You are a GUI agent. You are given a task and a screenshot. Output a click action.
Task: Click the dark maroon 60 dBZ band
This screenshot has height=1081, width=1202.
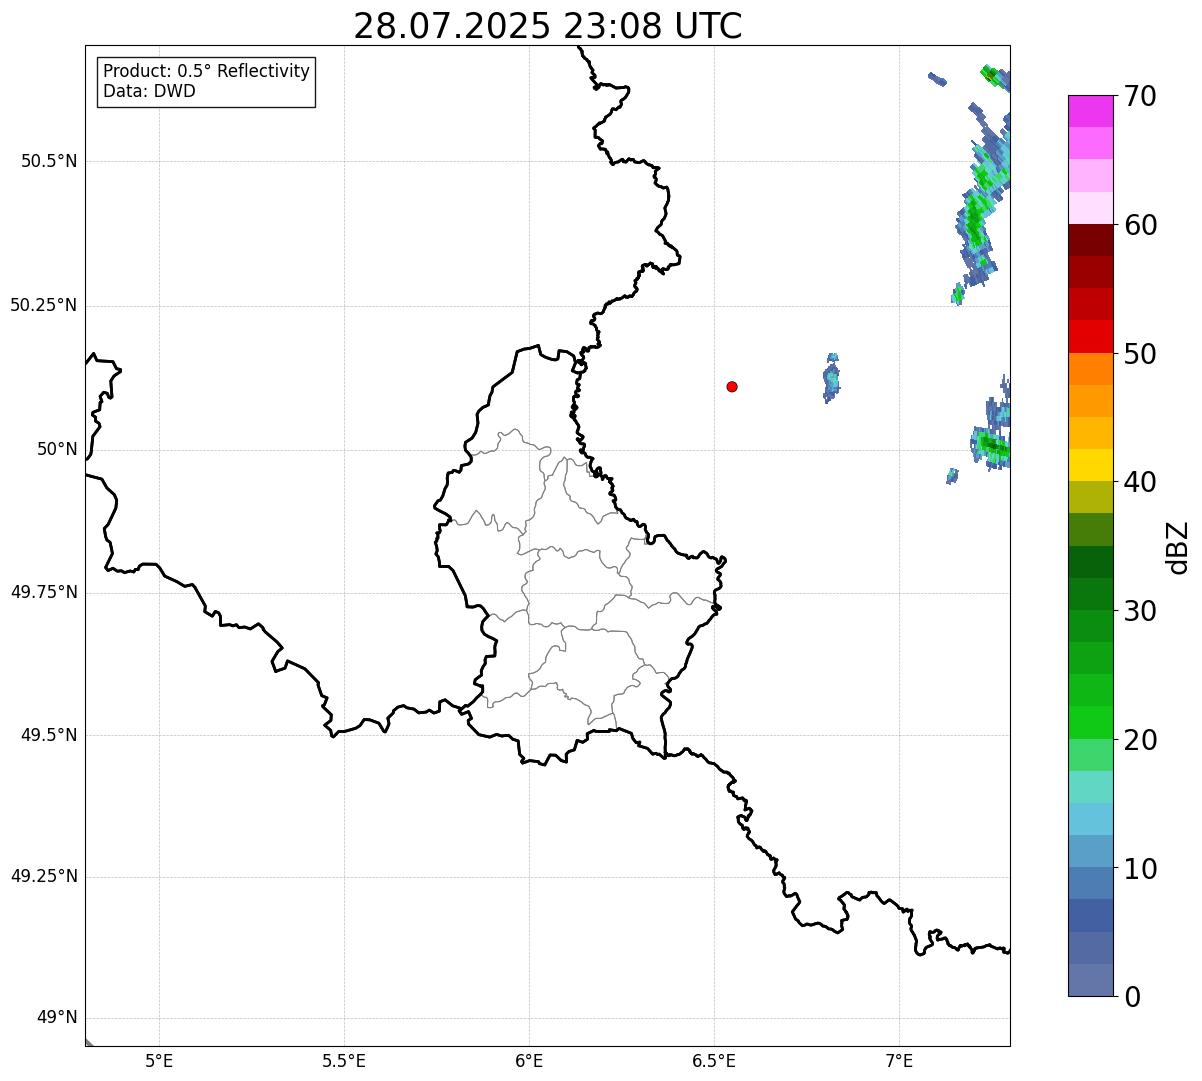click(x=1091, y=240)
